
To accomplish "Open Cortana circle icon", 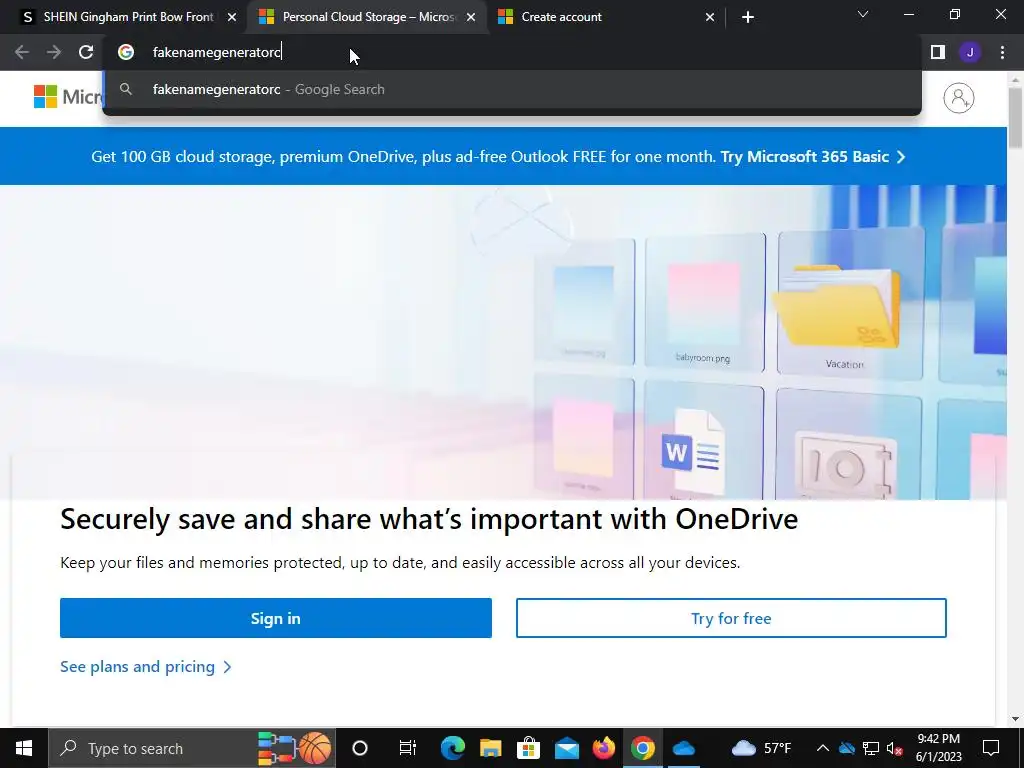I will (360, 748).
